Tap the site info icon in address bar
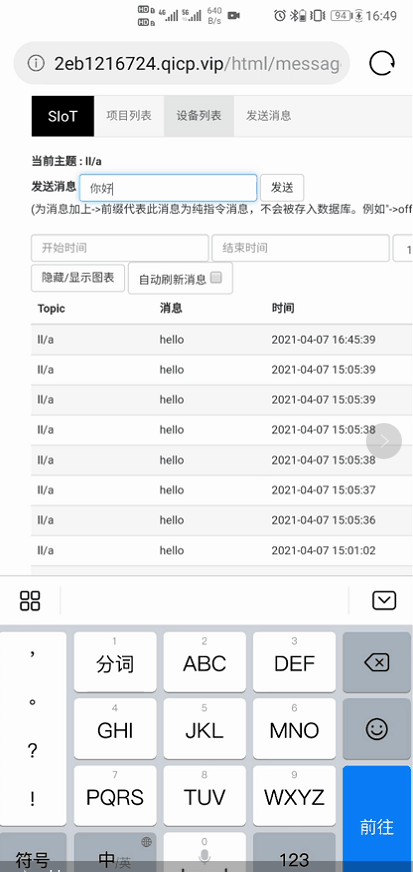 [36, 63]
